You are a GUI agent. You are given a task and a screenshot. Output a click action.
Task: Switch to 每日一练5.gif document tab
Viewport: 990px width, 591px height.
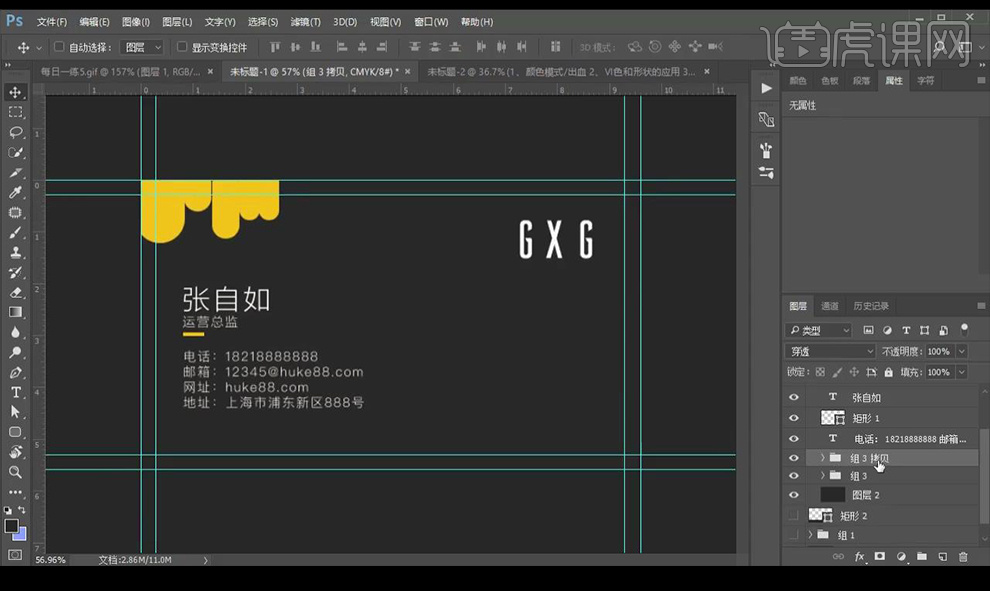click(121, 71)
